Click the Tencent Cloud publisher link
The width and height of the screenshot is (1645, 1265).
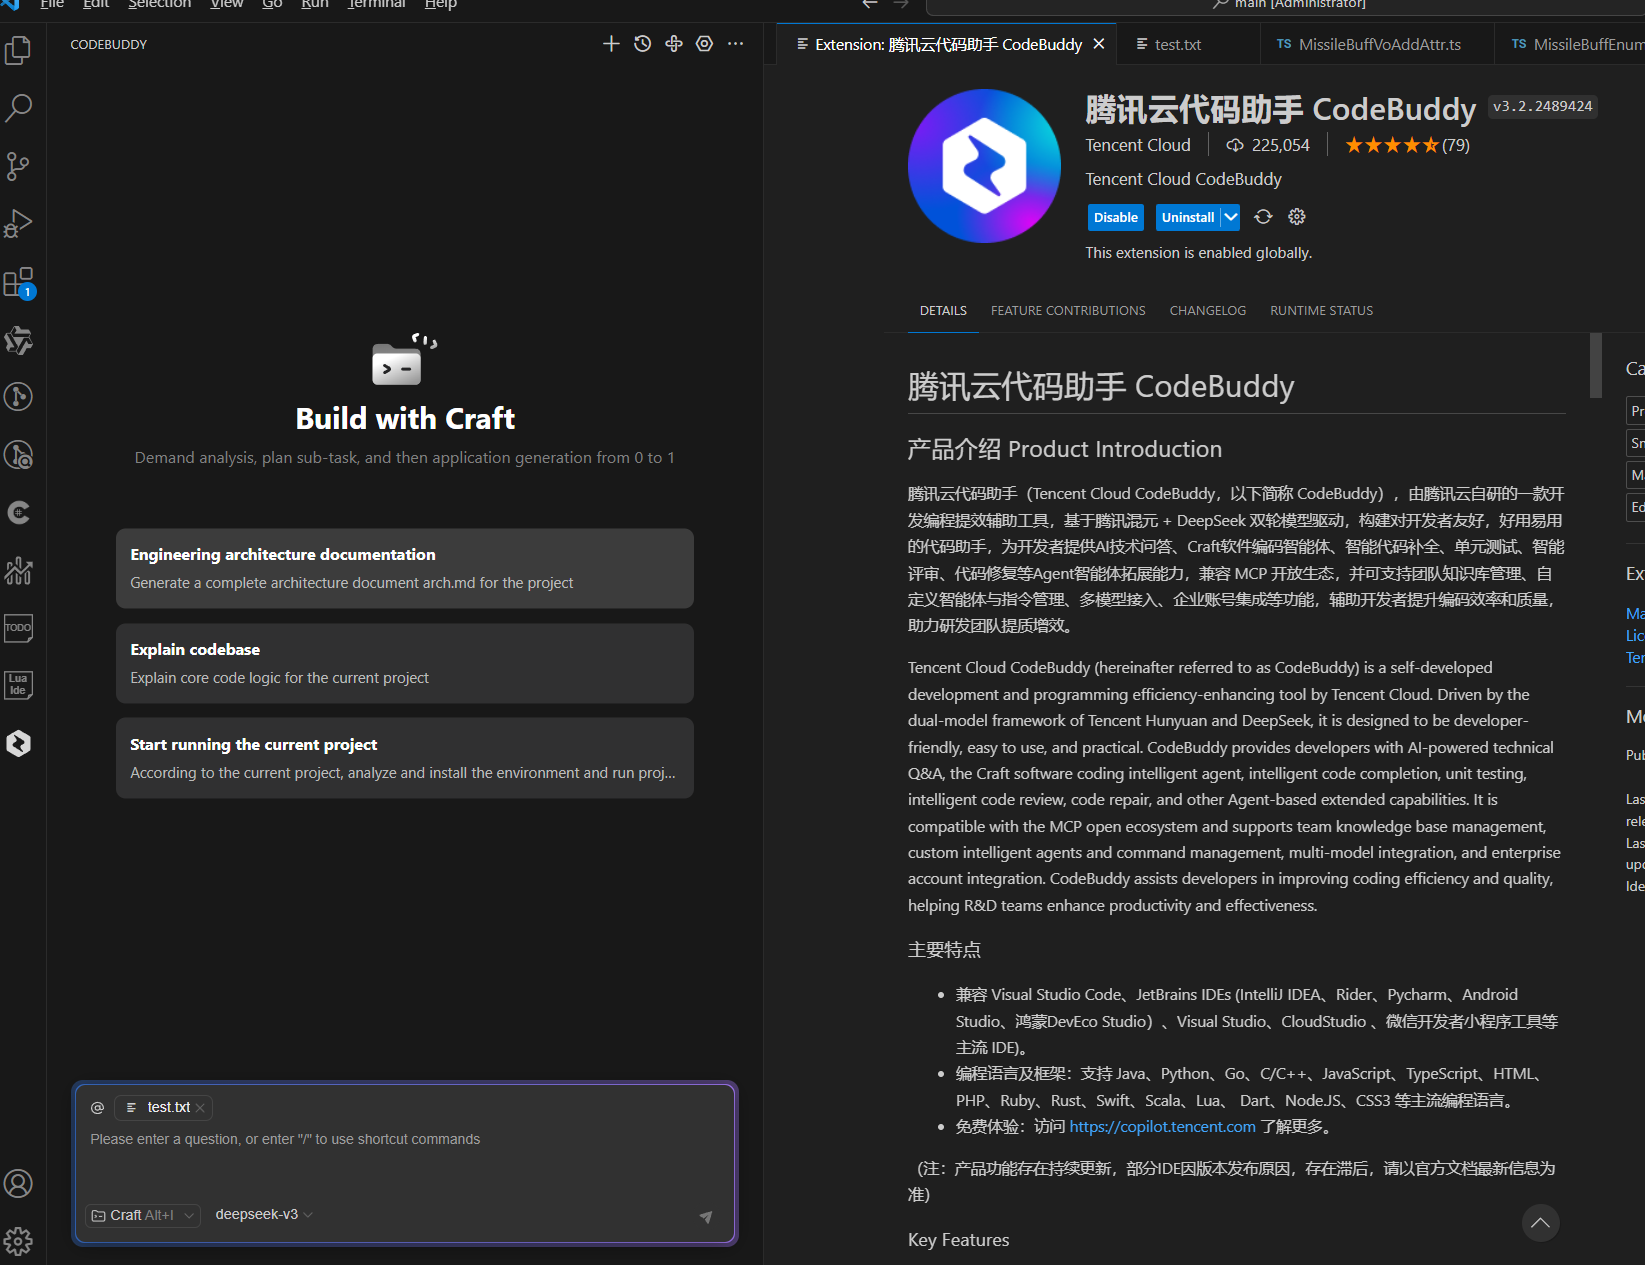pyautogui.click(x=1138, y=145)
